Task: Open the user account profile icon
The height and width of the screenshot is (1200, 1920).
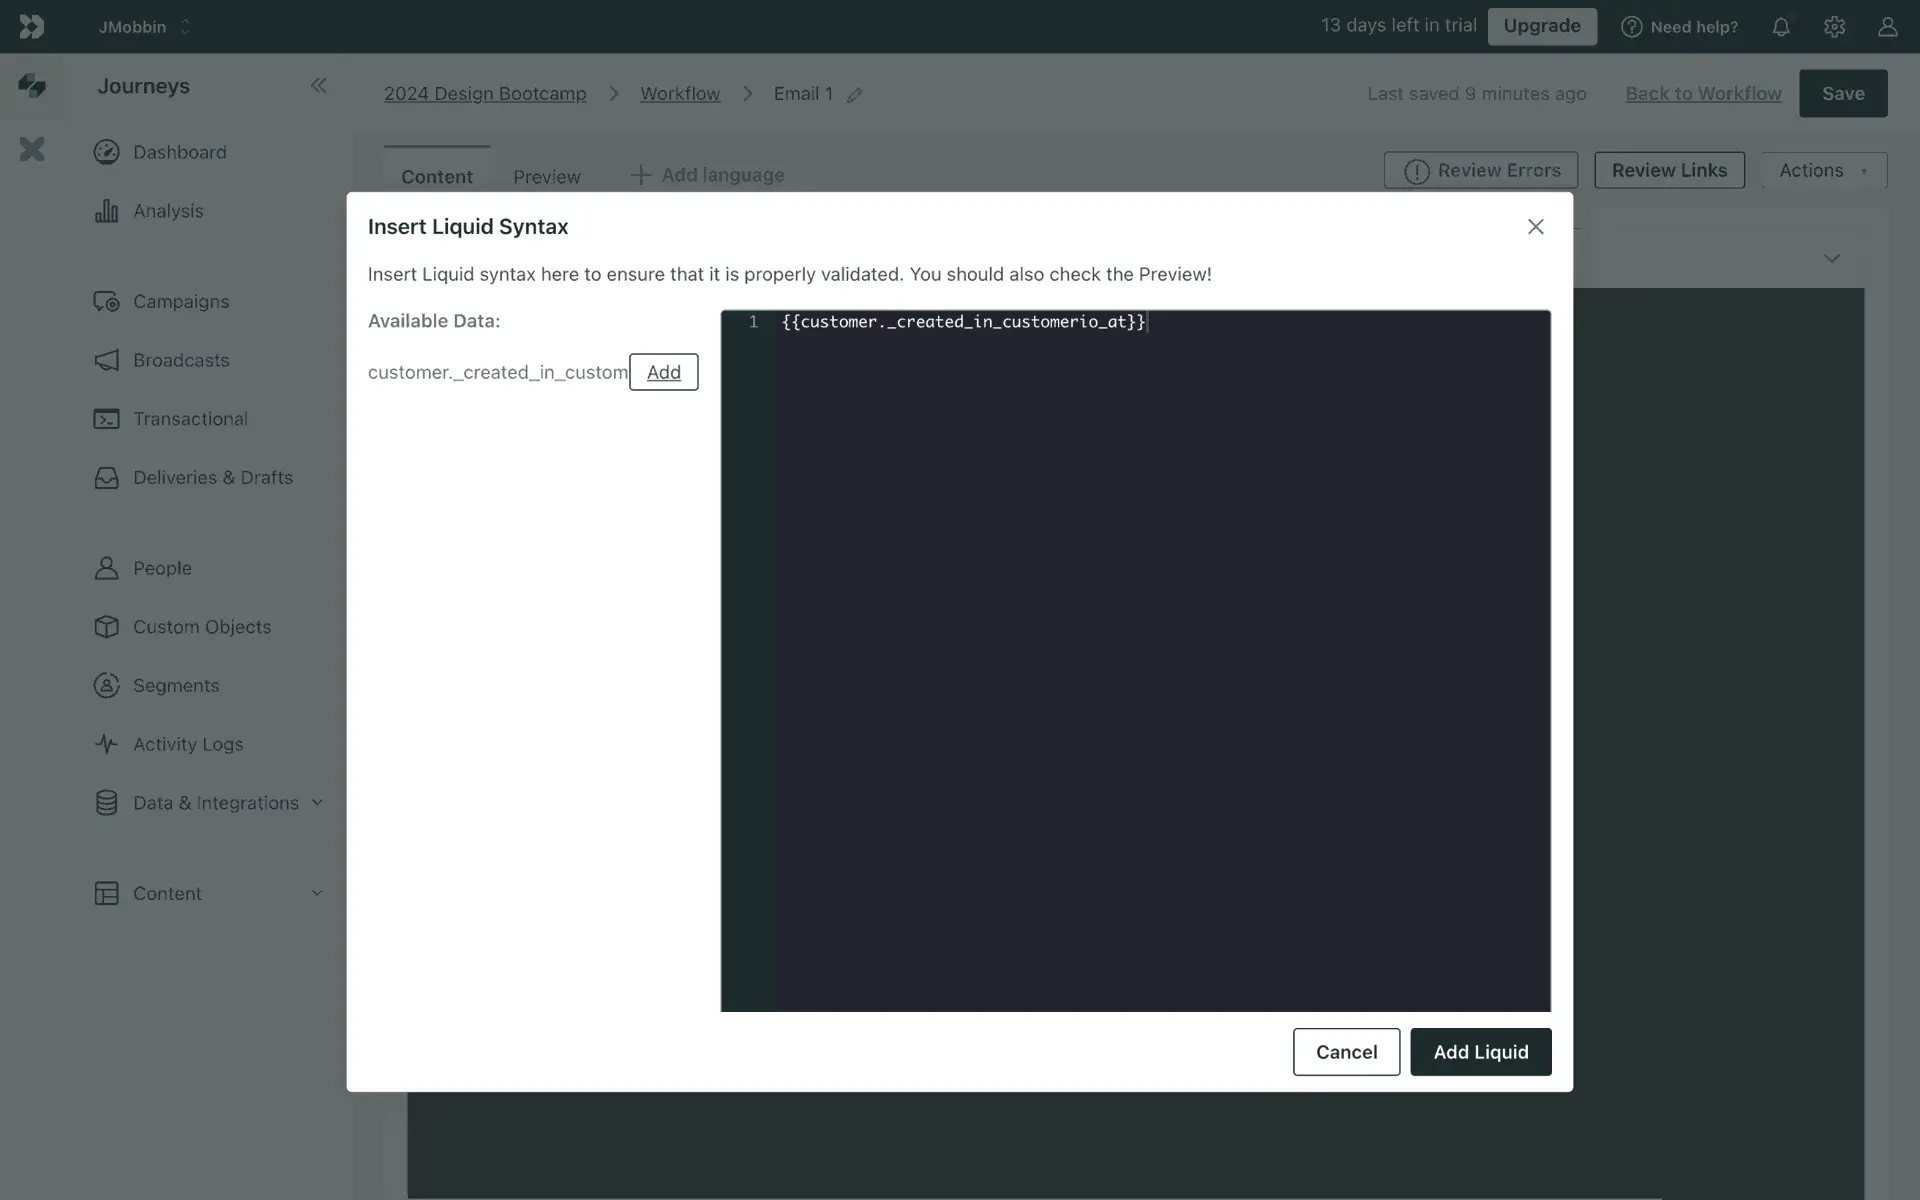Action: [1887, 27]
